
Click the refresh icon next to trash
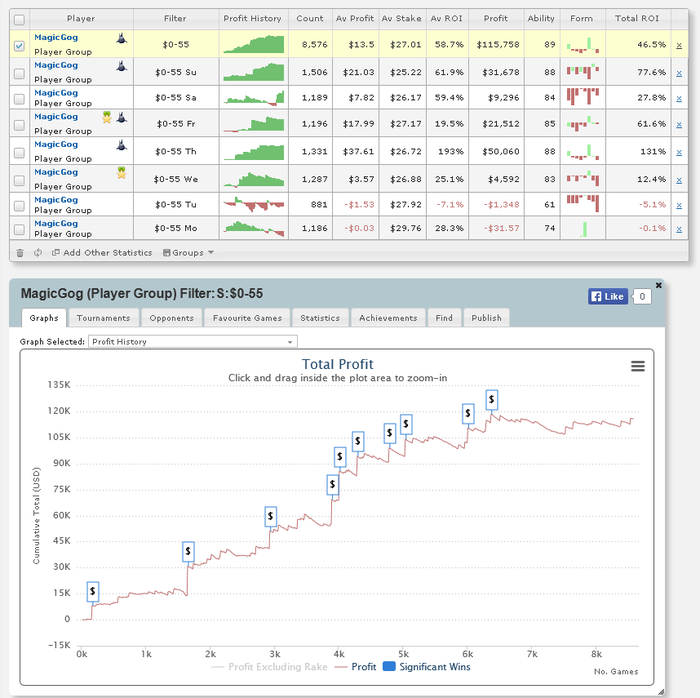coord(38,253)
